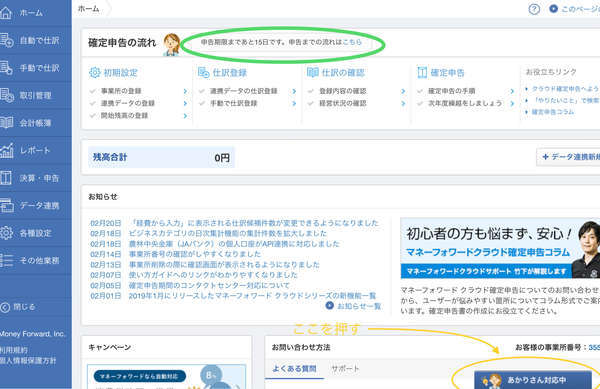Open the 個人情報保護方針 link in the sidebar
This screenshot has height=389, width=600.
tap(28, 361)
